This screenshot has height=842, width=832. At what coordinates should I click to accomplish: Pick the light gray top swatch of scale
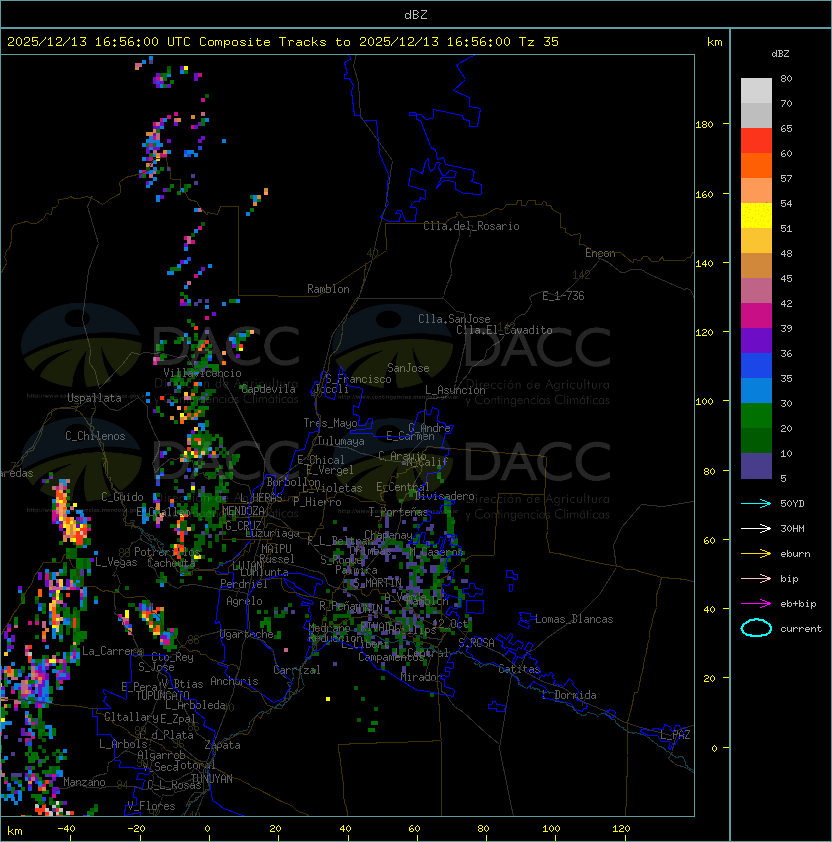pyautogui.click(x=756, y=91)
